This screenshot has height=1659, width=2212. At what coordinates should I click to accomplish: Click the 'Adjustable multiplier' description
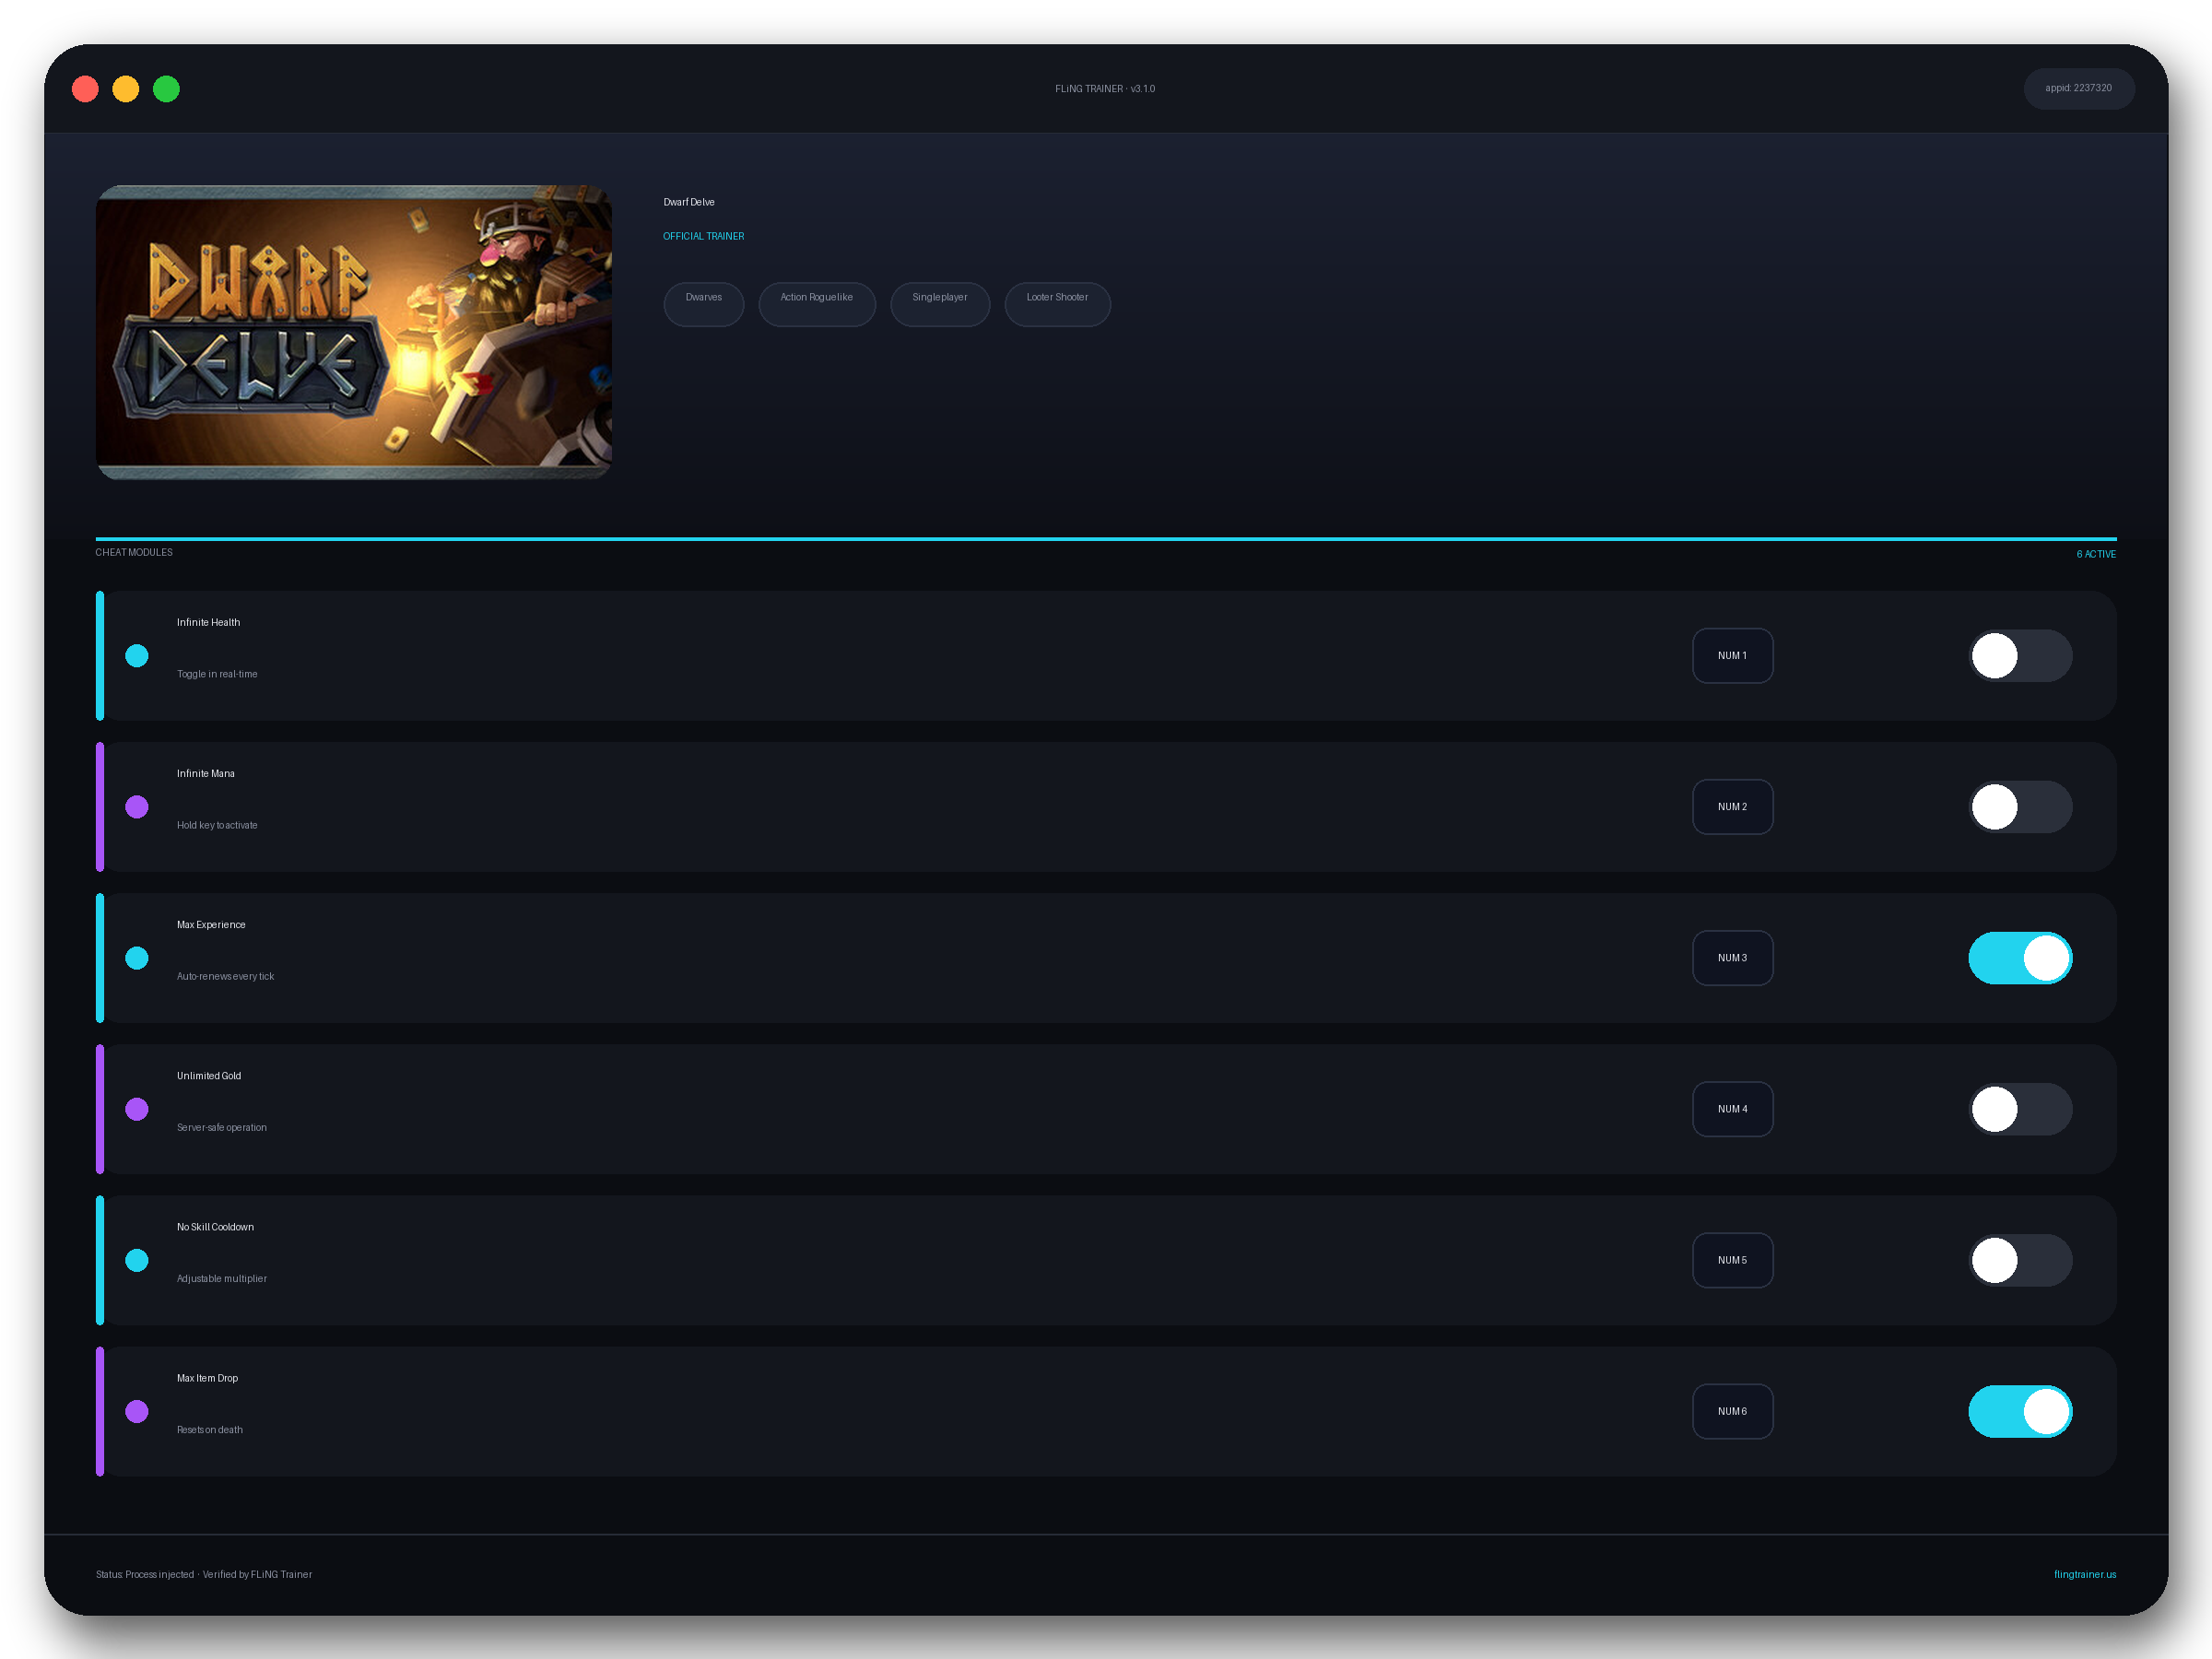222,1278
